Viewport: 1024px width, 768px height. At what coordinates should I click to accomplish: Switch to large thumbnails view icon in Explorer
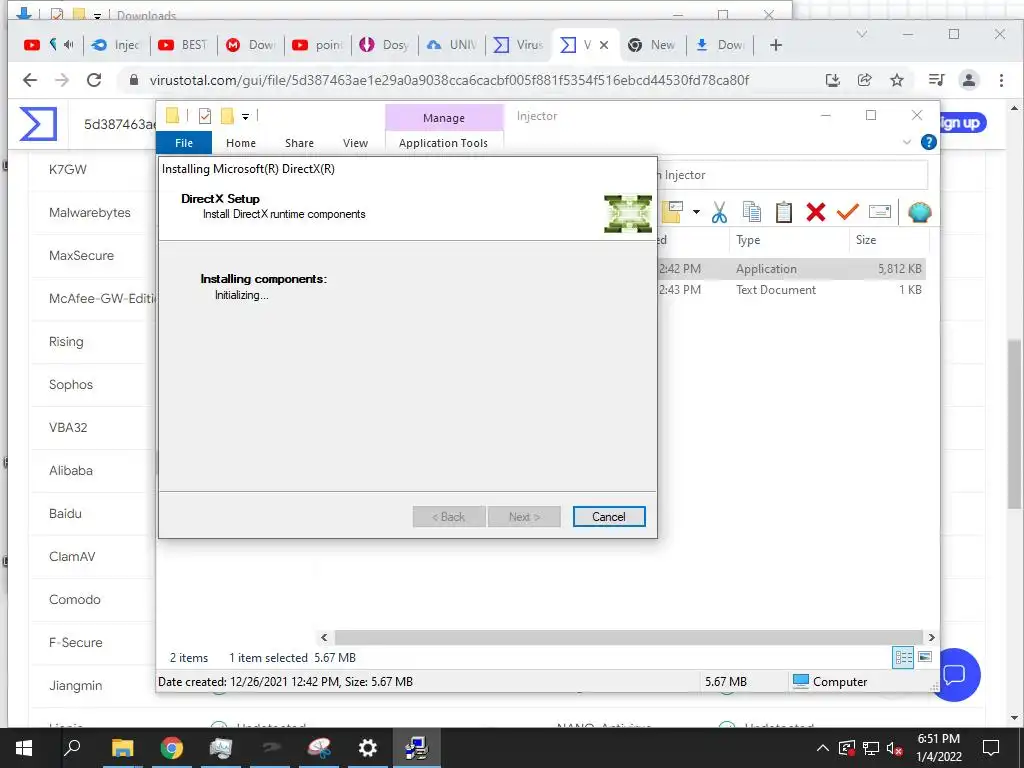[x=925, y=657]
